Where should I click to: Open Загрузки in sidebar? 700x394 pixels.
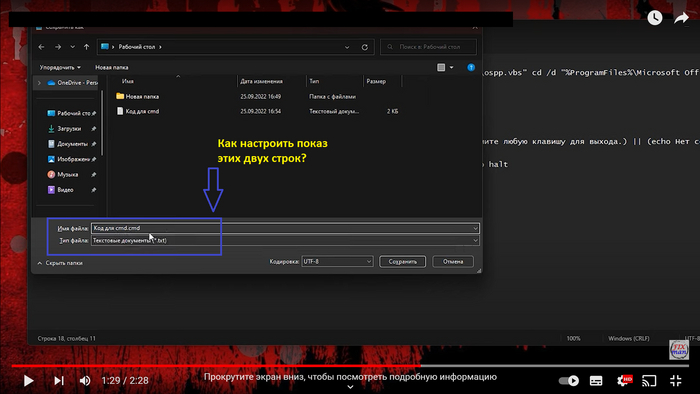tap(71, 129)
